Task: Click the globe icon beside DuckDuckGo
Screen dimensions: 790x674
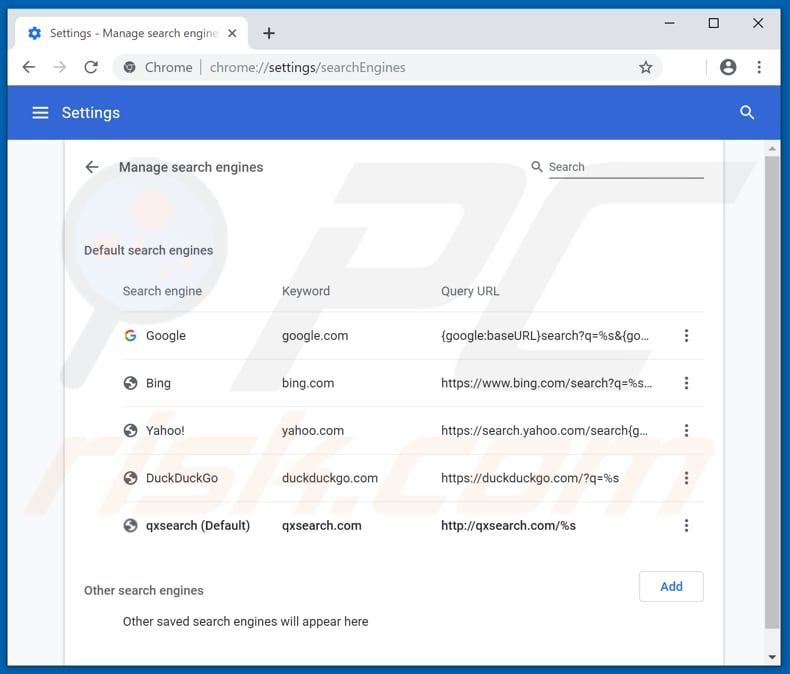Action: point(130,478)
